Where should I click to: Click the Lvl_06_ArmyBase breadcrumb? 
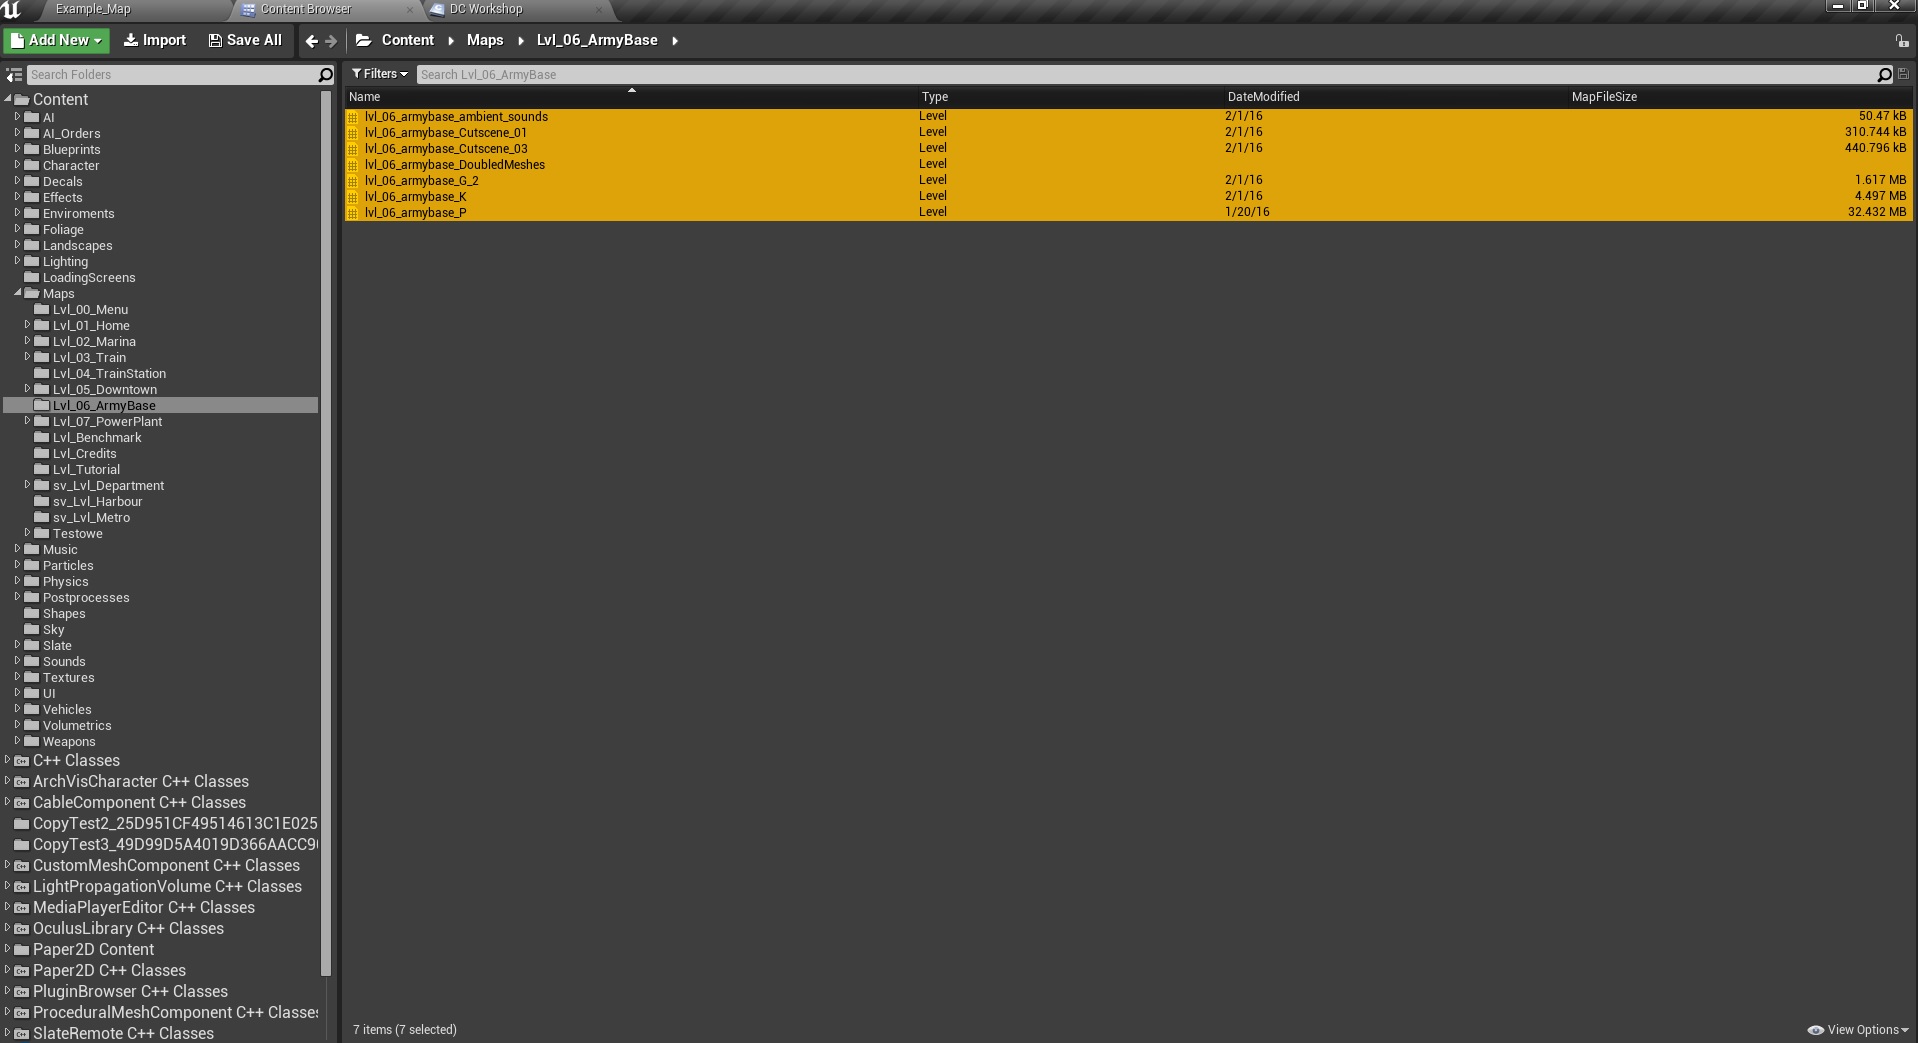597,41
